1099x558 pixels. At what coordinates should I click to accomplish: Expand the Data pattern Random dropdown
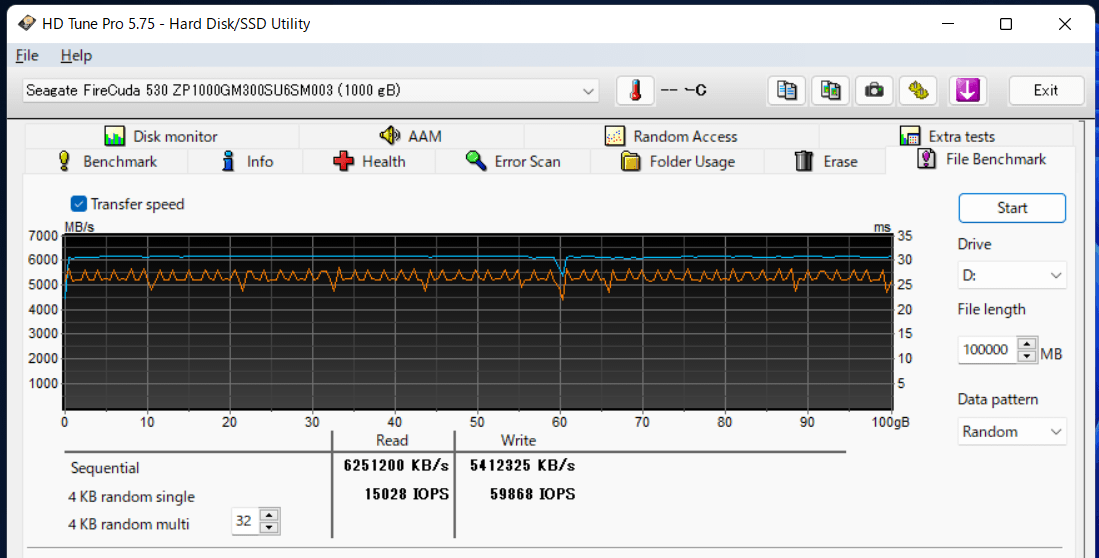(x=1012, y=431)
